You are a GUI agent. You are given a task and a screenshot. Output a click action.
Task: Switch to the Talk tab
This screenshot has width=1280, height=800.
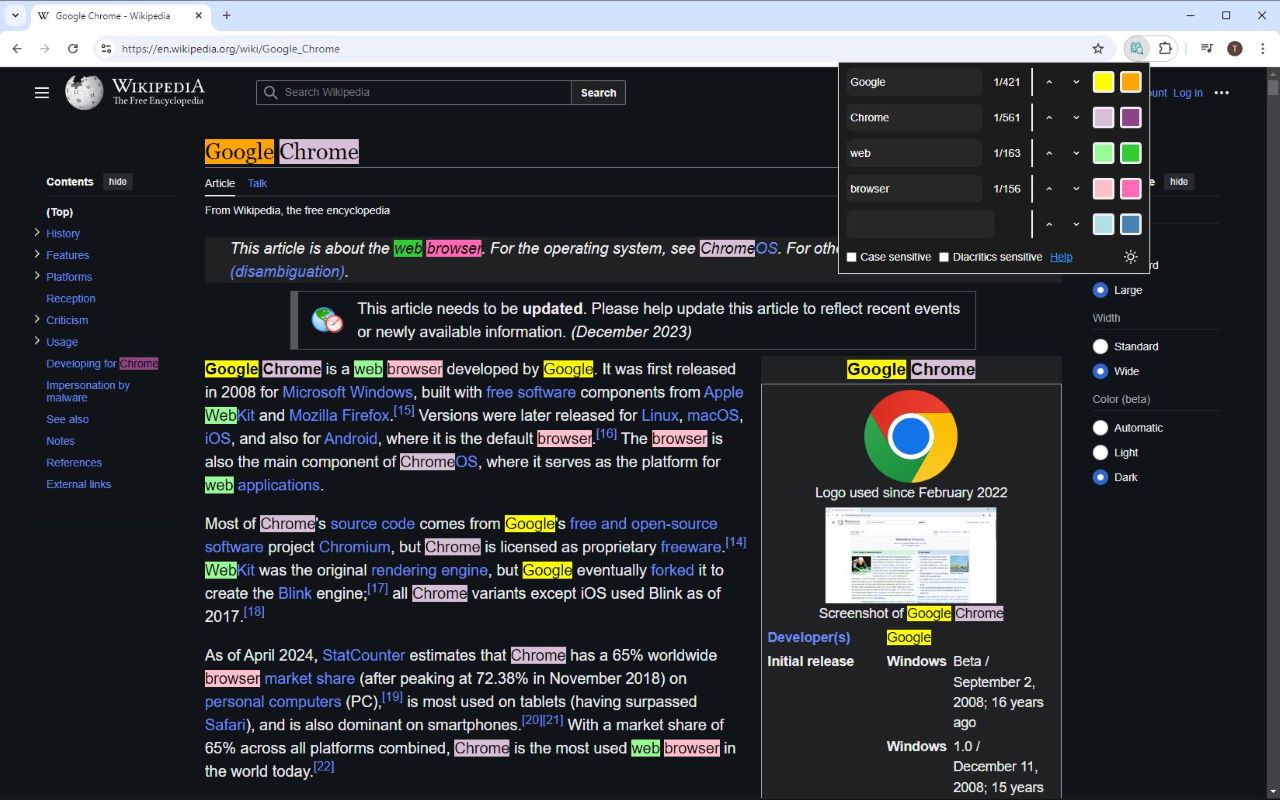tap(257, 183)
